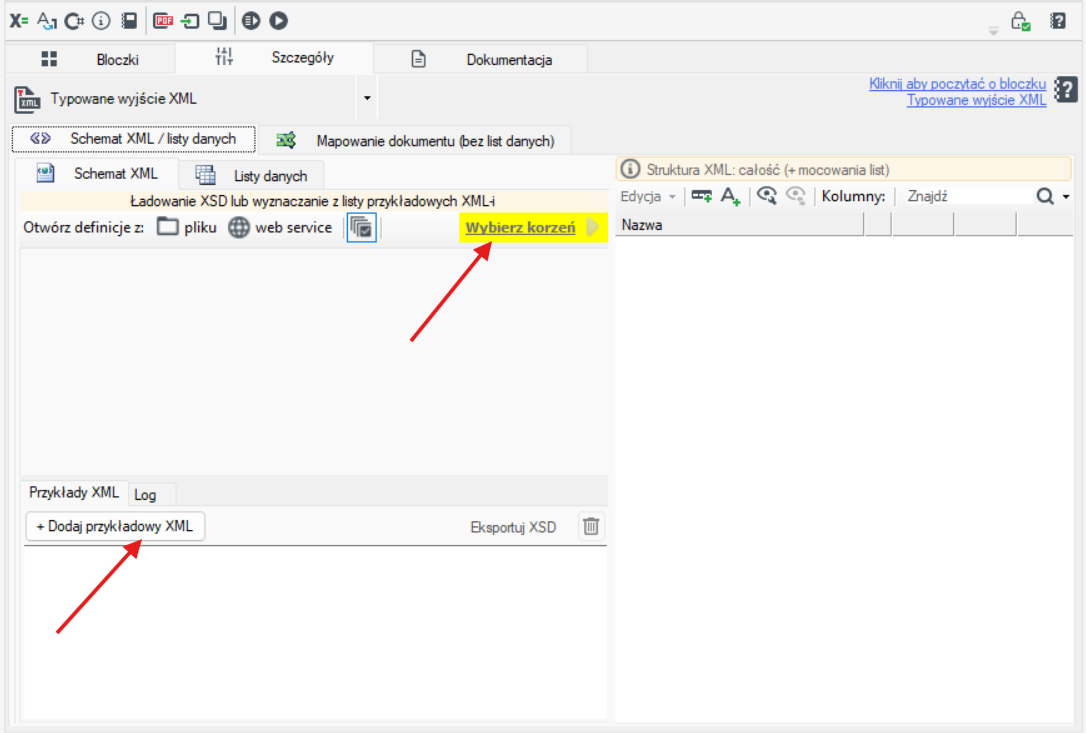The image size is (1086, 733).
Task: Click the rename (letter A with arrow) toolbar icon
Action: pyautogui.click(x=46, y=21)
